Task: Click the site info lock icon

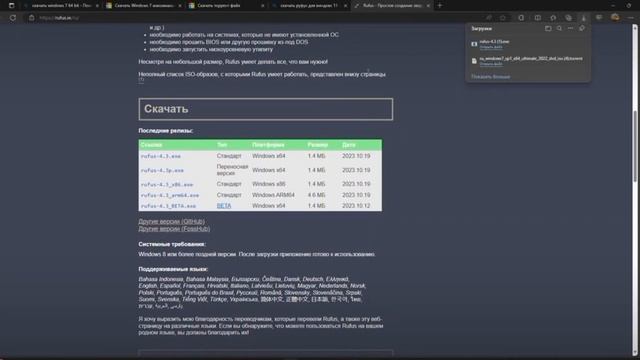Action: point(31,18)
